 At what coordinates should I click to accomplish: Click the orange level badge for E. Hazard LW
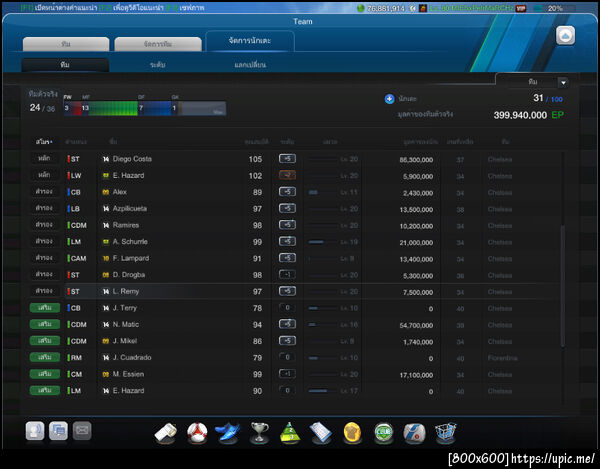(287, 175)
